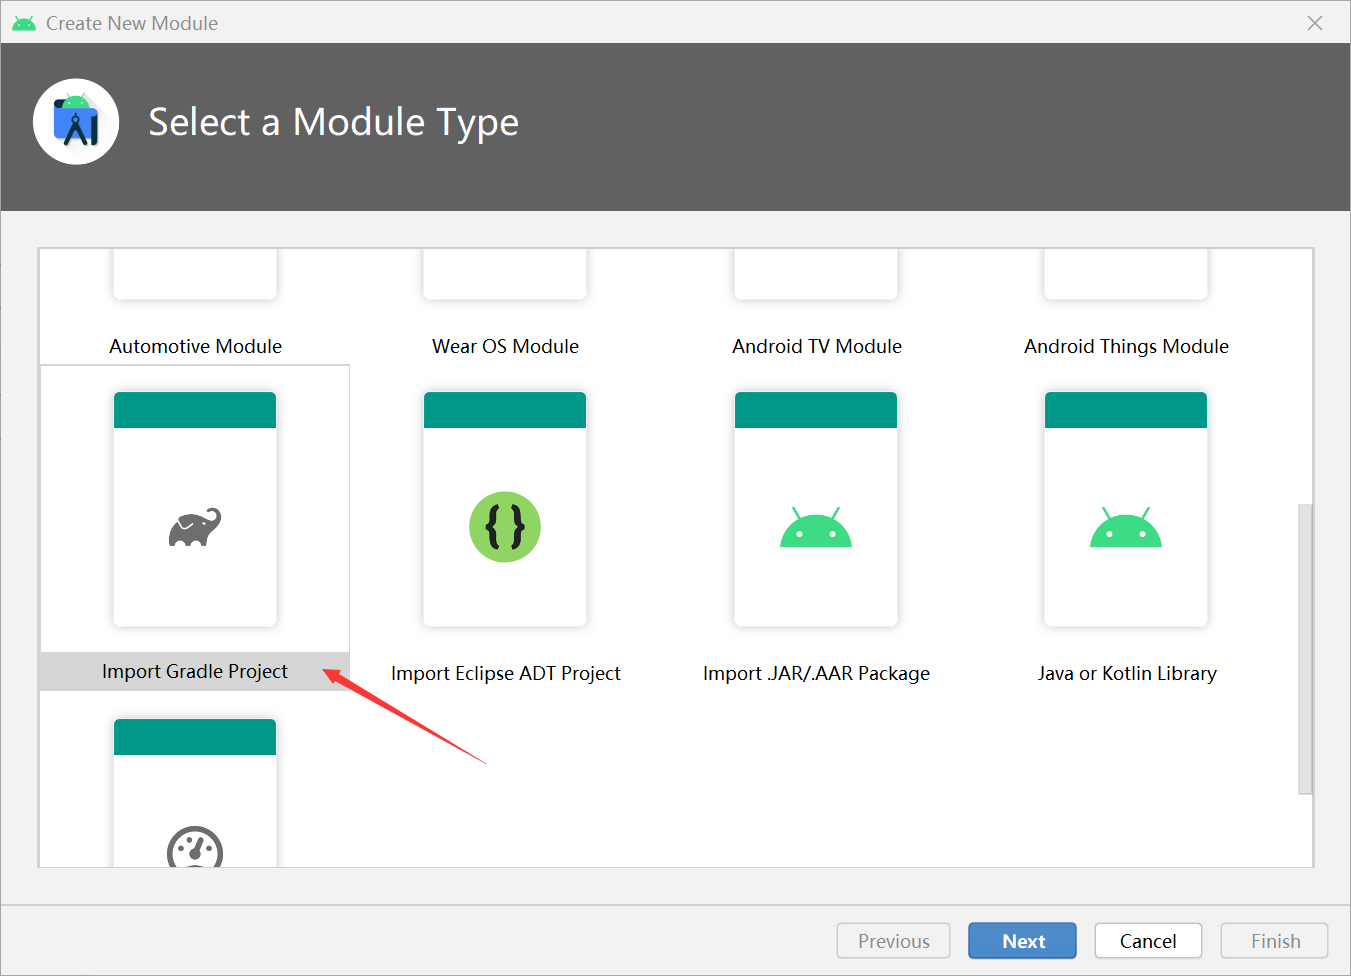Click the green Eclipse ADT Project icon
Screen dimensions: 1351x976
click(505, 527)
